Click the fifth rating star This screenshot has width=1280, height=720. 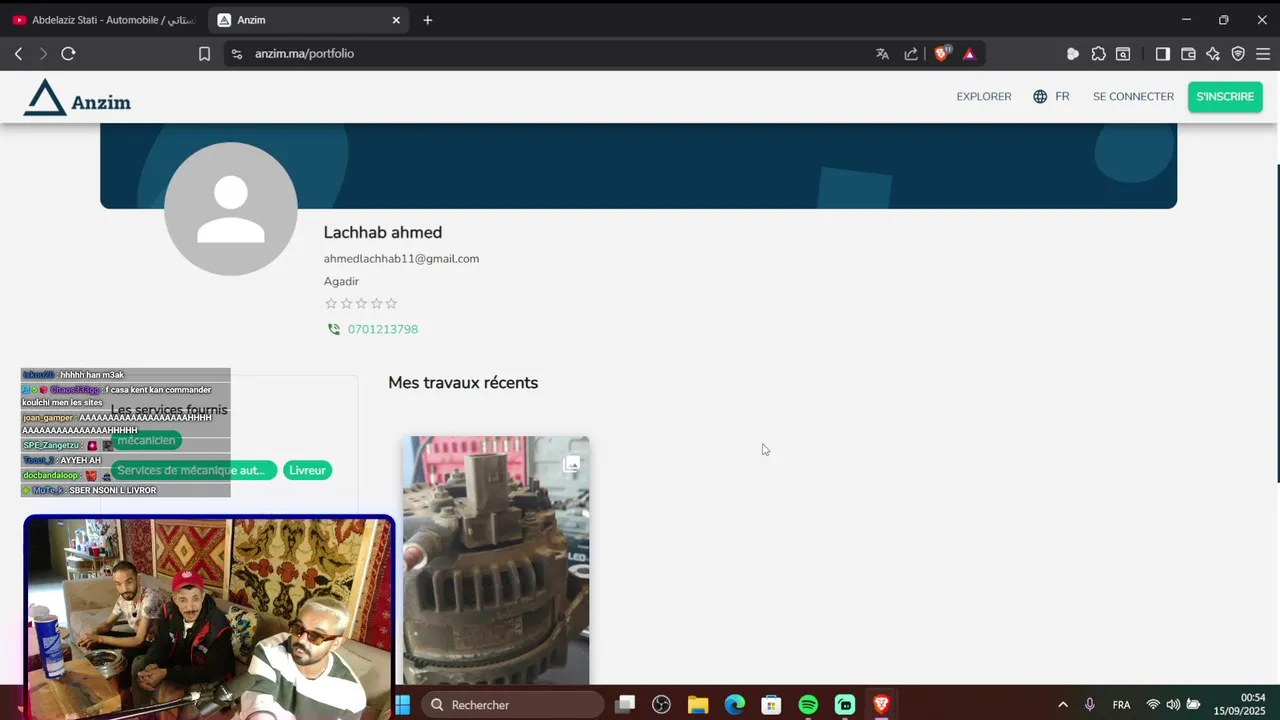(x=391, y=304)
